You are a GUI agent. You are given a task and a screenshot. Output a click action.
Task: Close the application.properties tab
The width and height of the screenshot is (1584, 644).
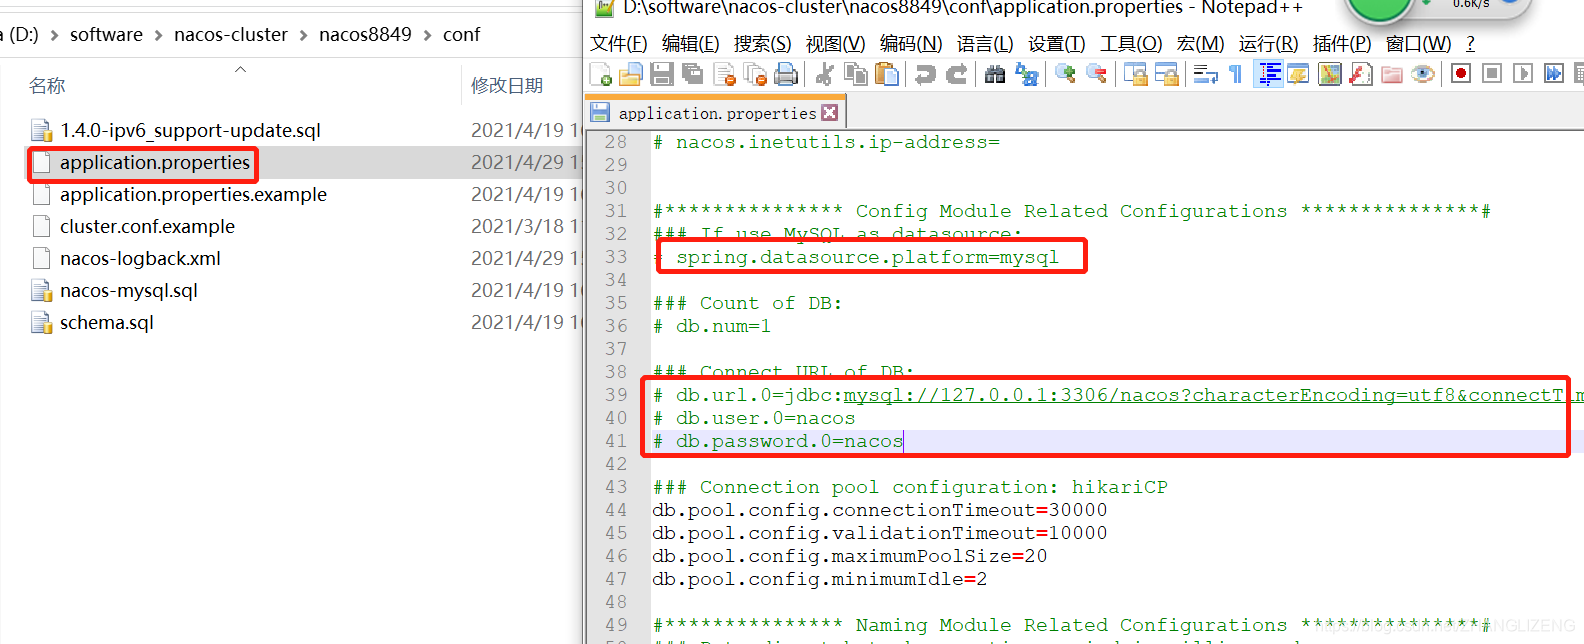830,113
